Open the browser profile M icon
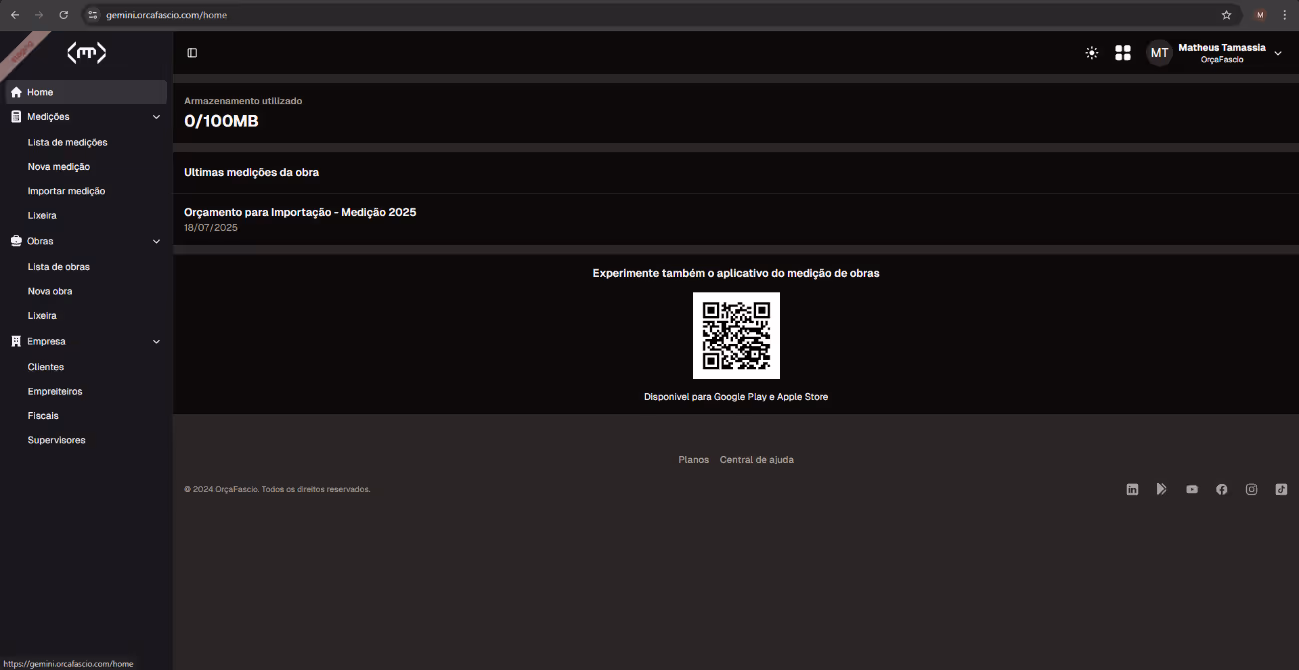This screenshot has height=670, width=1299. [1260, 15]
